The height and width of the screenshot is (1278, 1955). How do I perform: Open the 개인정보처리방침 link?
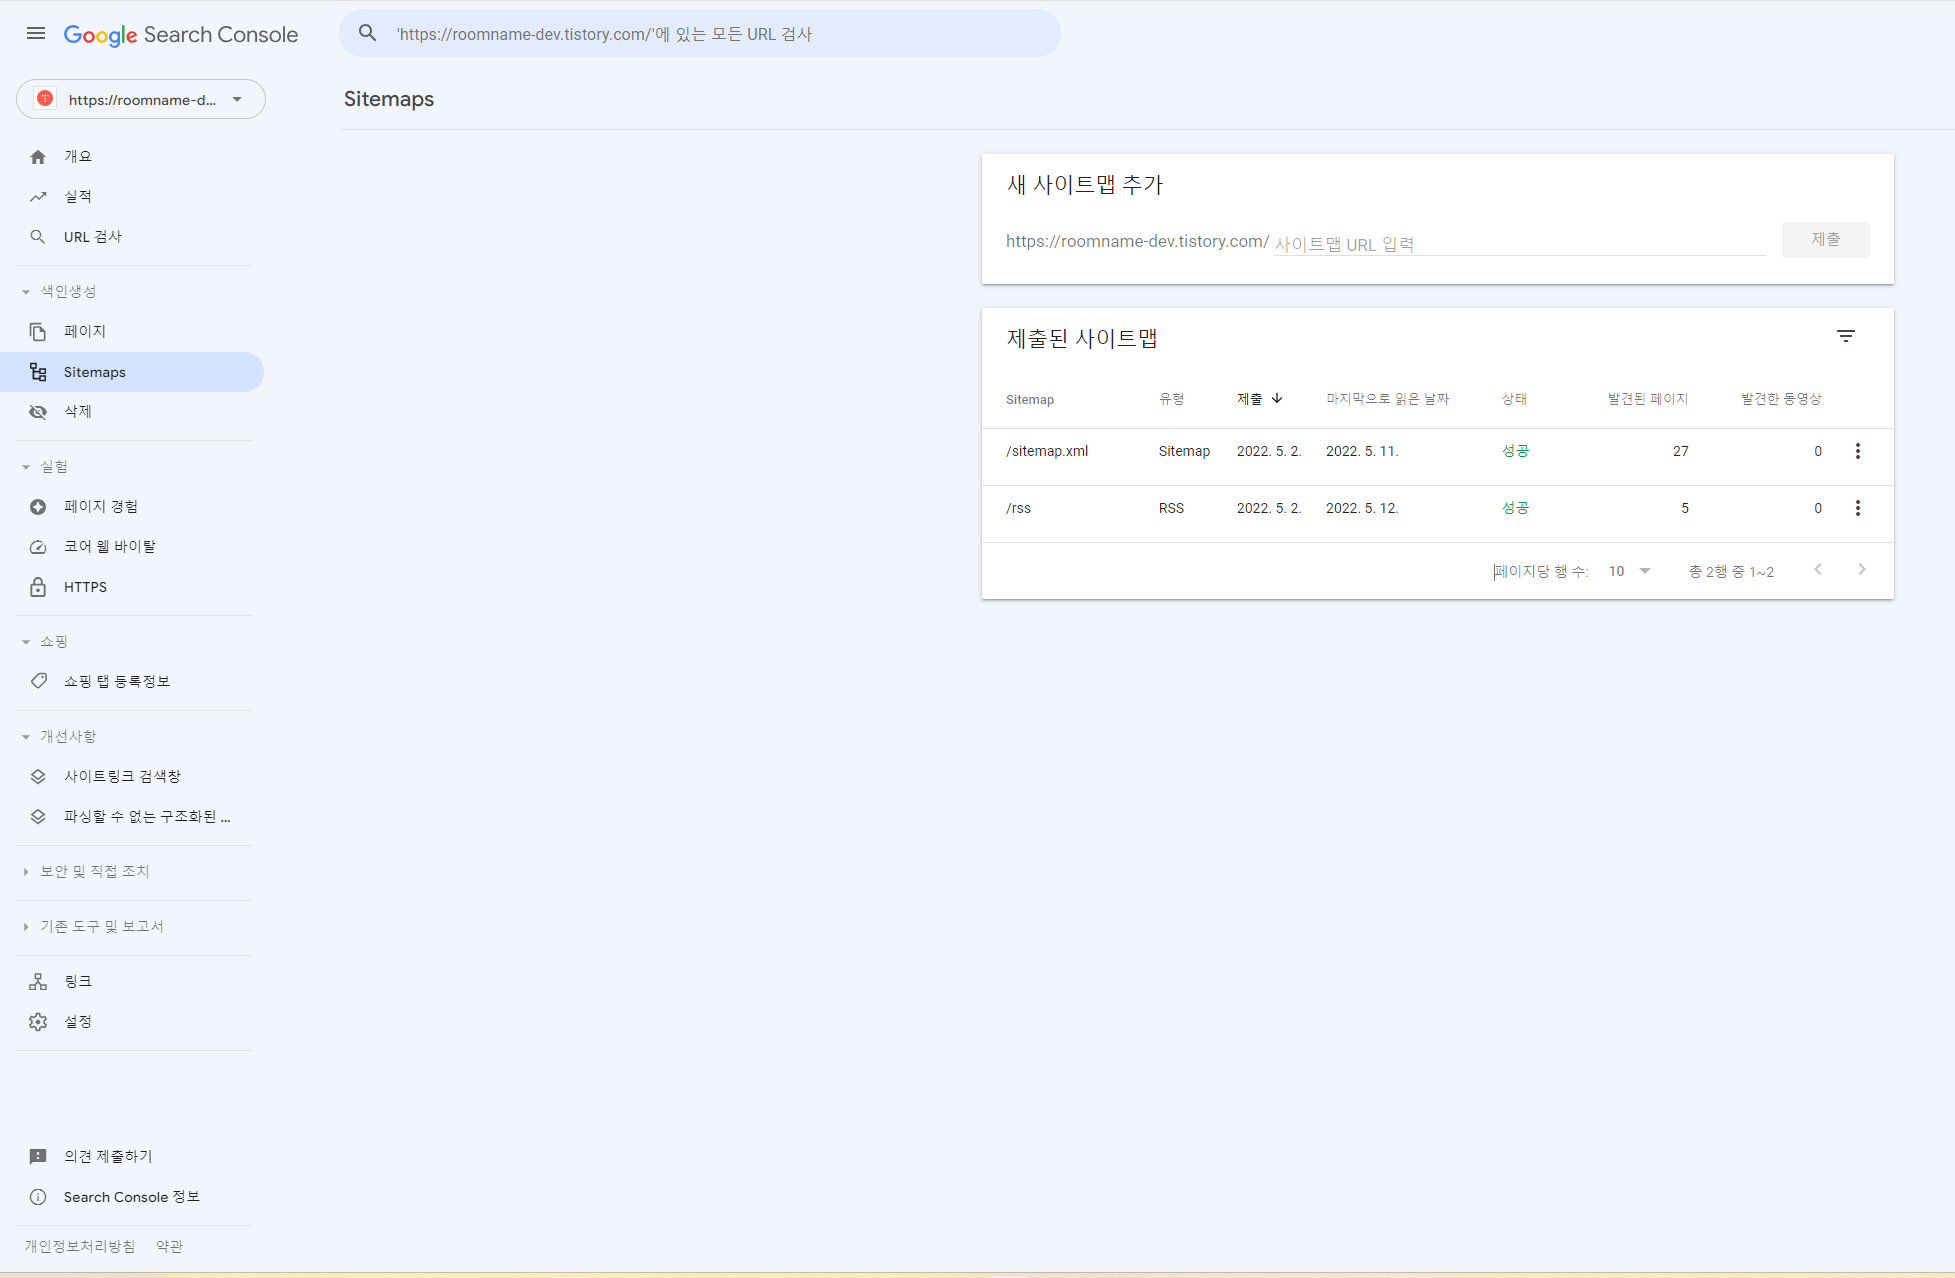(x=80, y=1247)
